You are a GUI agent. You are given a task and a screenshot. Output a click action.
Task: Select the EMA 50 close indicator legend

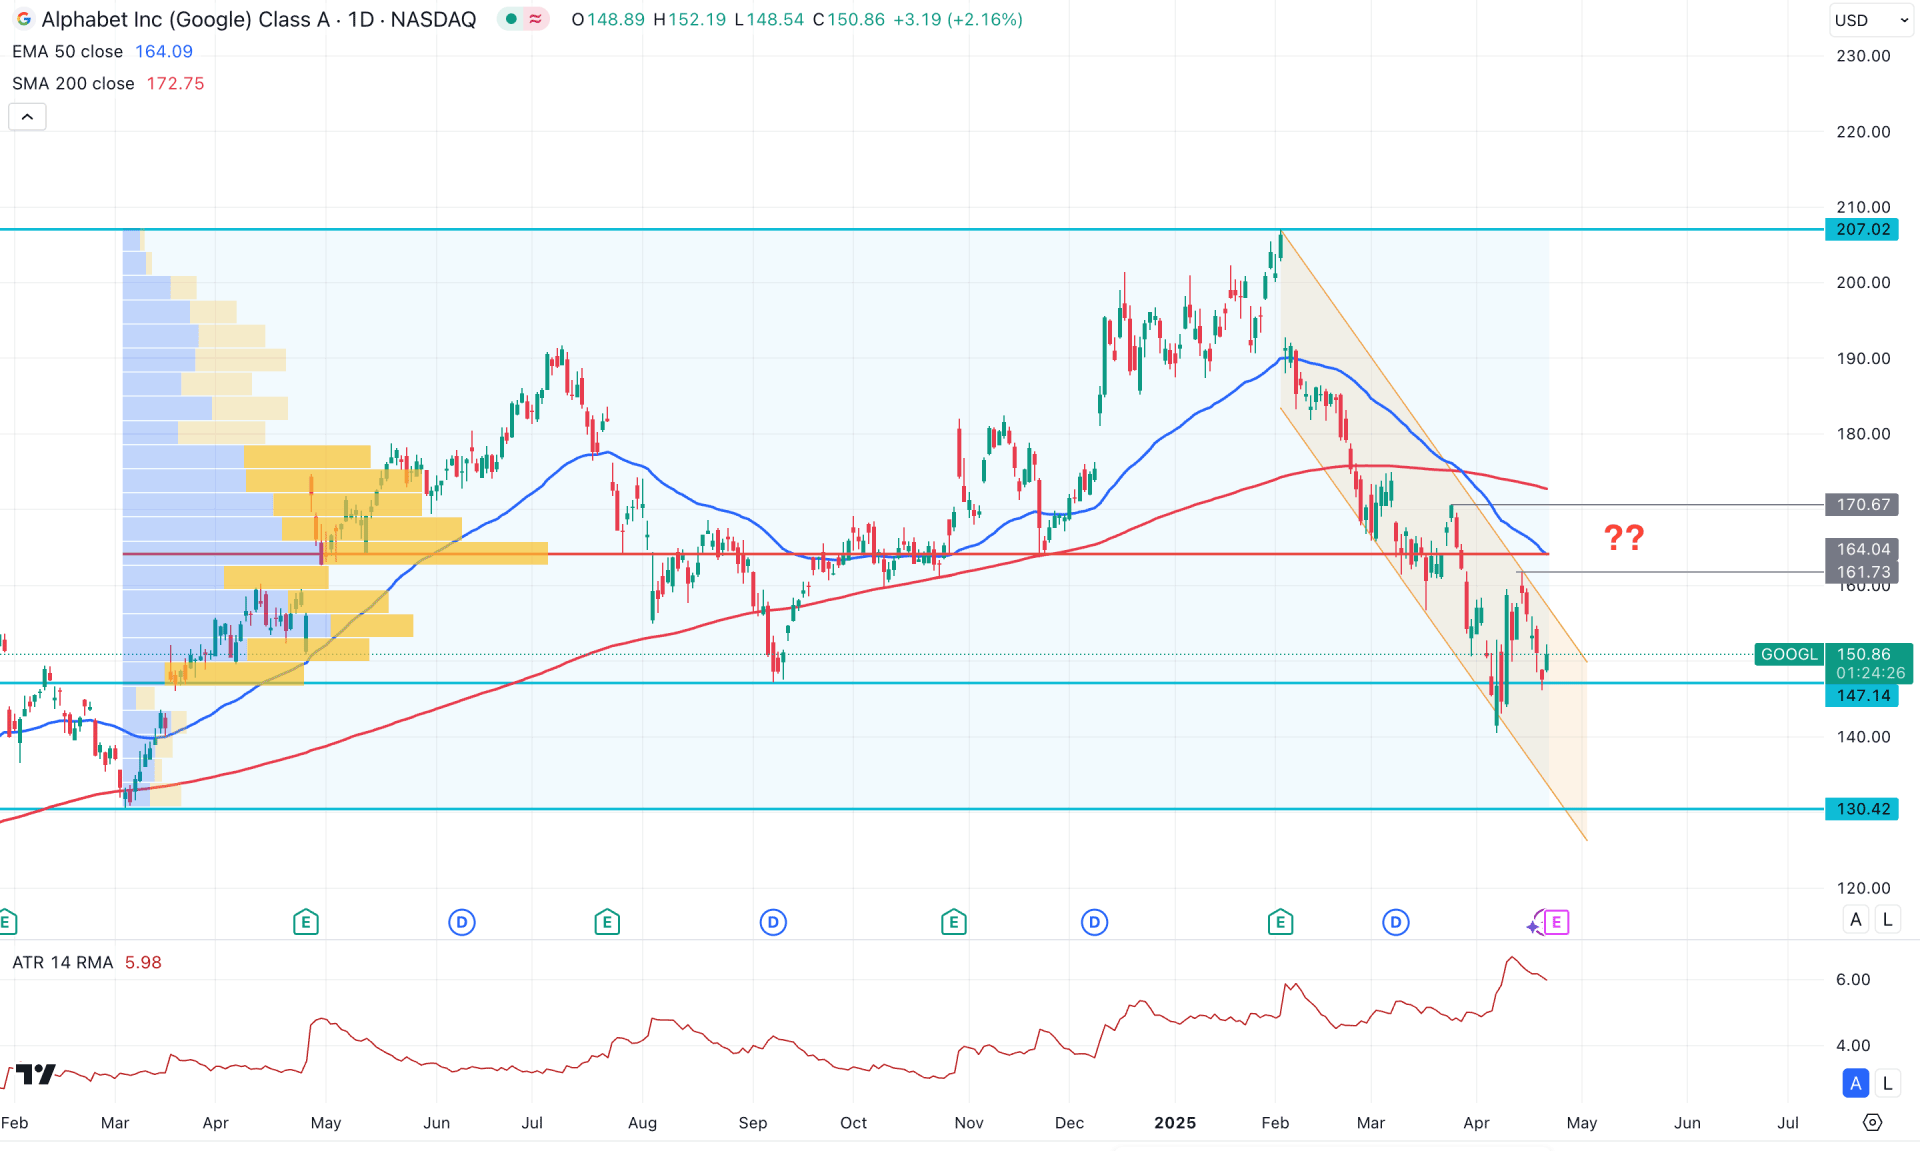click(67, 51)
